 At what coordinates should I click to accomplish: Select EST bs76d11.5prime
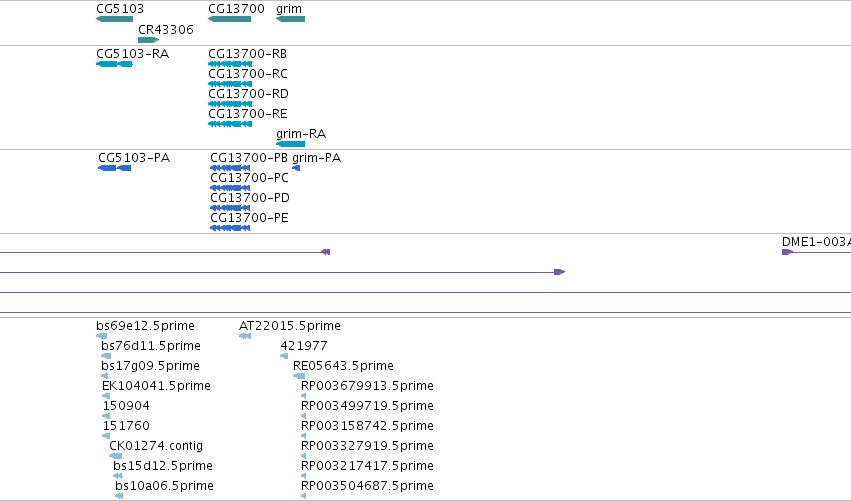pos(151,346)
